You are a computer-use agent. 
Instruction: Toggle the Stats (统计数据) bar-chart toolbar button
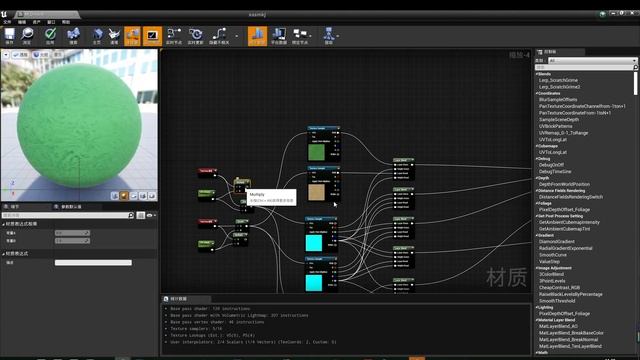(257, 36)
